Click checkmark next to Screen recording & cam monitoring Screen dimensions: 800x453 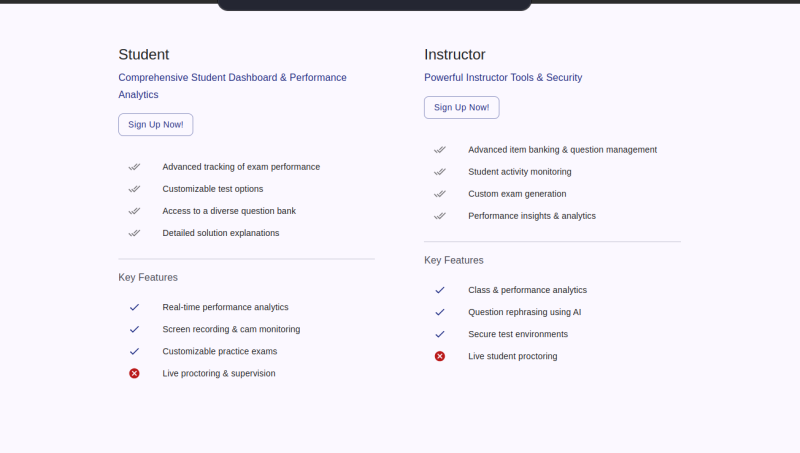(x=134, y=329)
